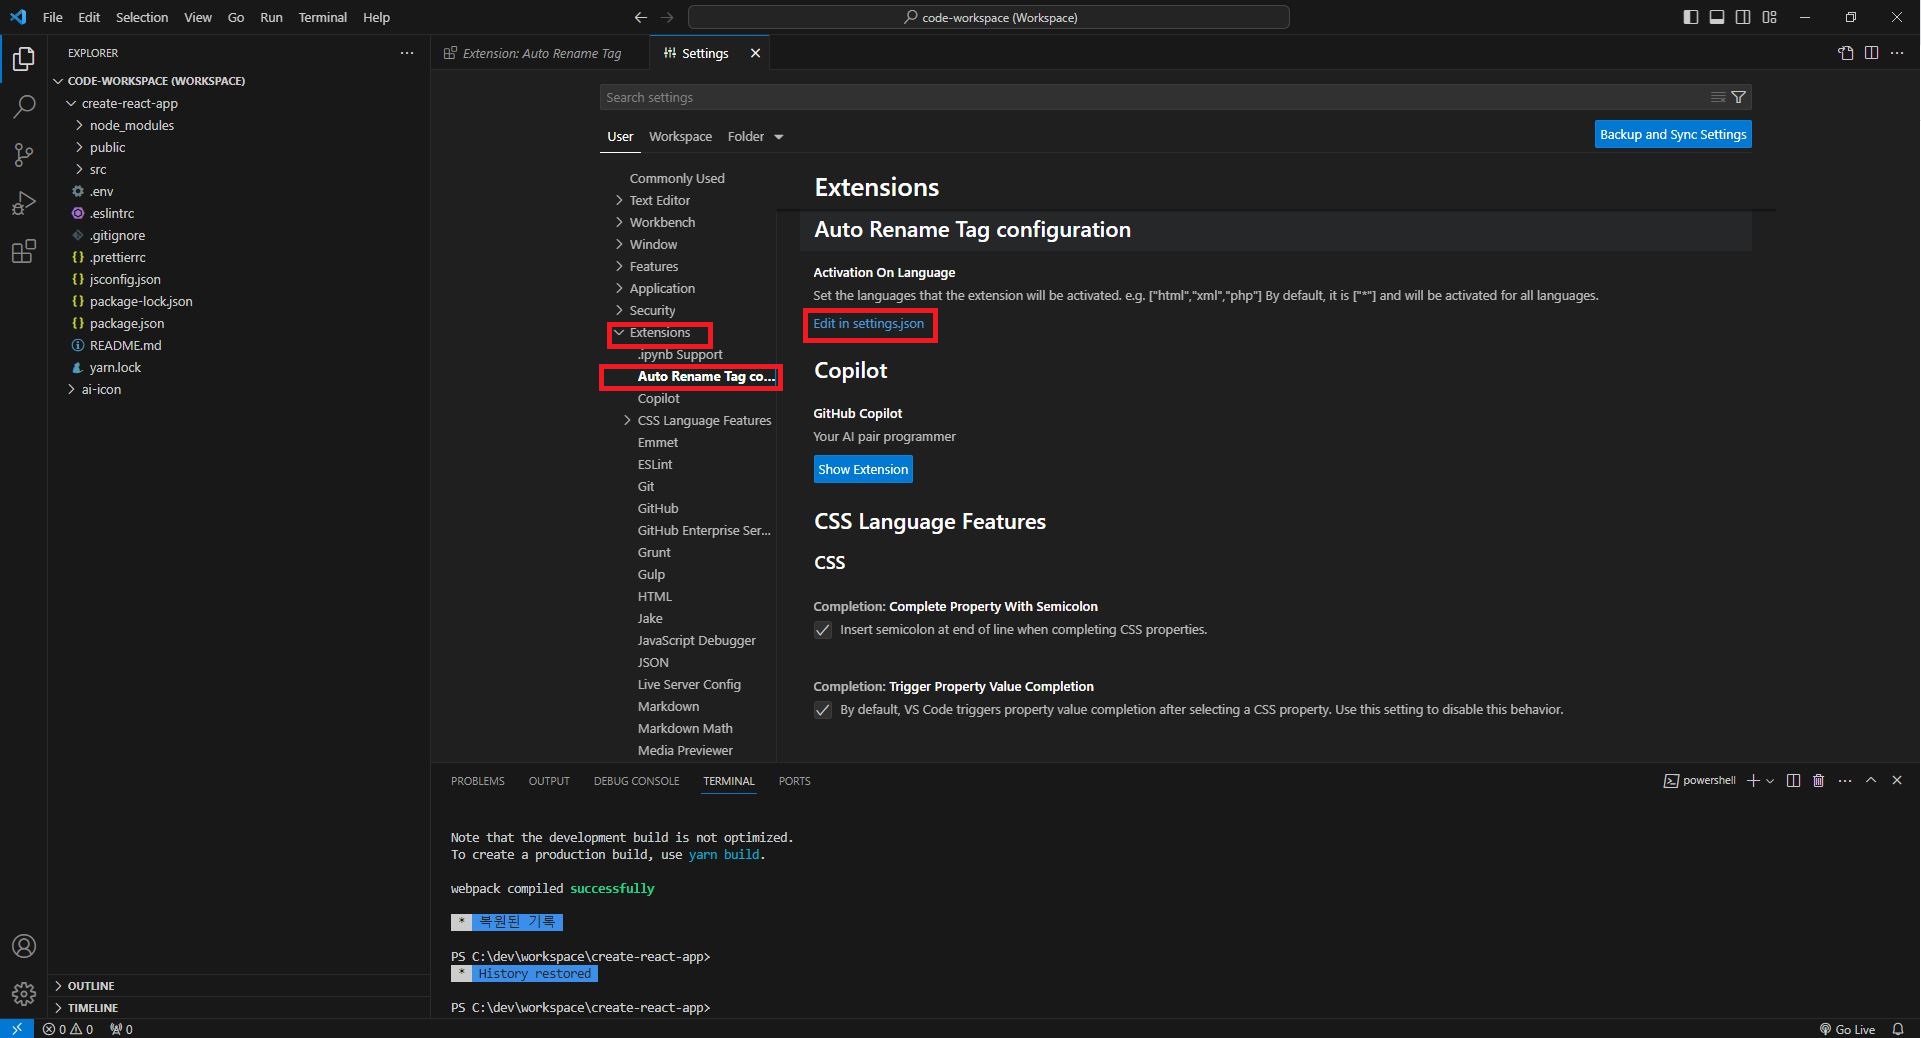Open the Search view in activity bar

pyautogui.click(x=24, y=106)
